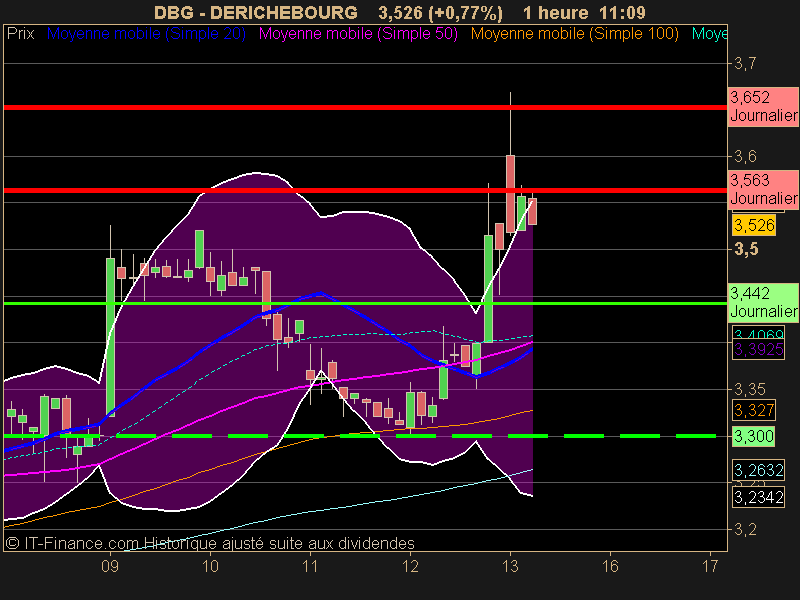This screenshot has width=800, height=600.
Task: Click the '1 heure' timeframe label
Action: point(556,12)
